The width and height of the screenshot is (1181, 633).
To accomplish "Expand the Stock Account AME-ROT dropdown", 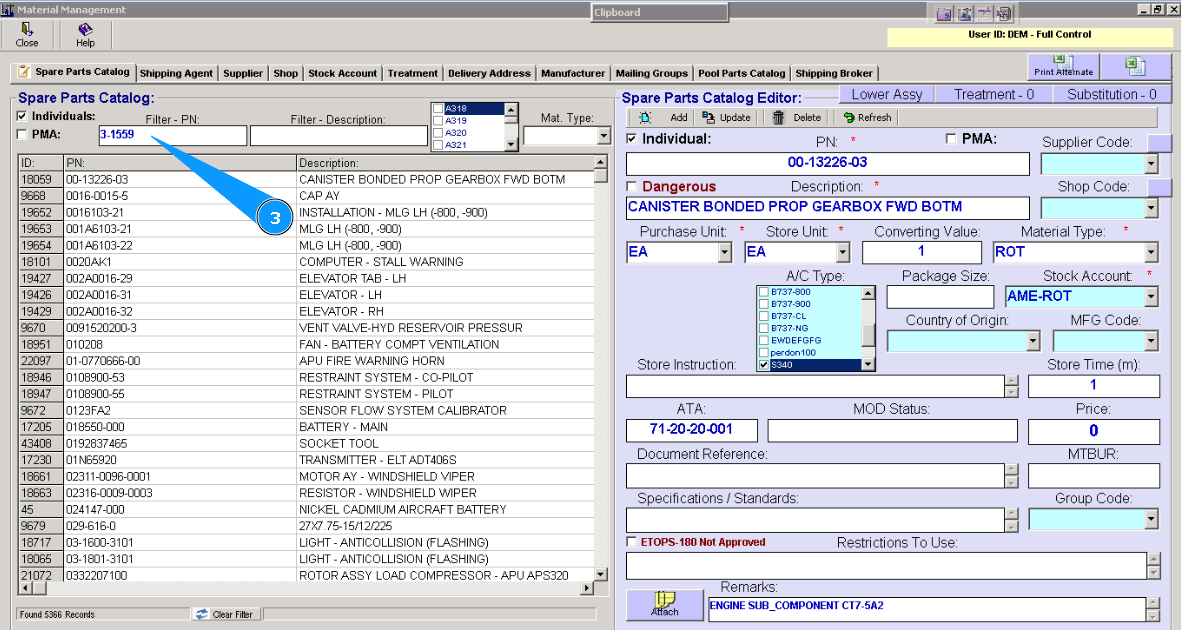I will [x=1151, y=297].
